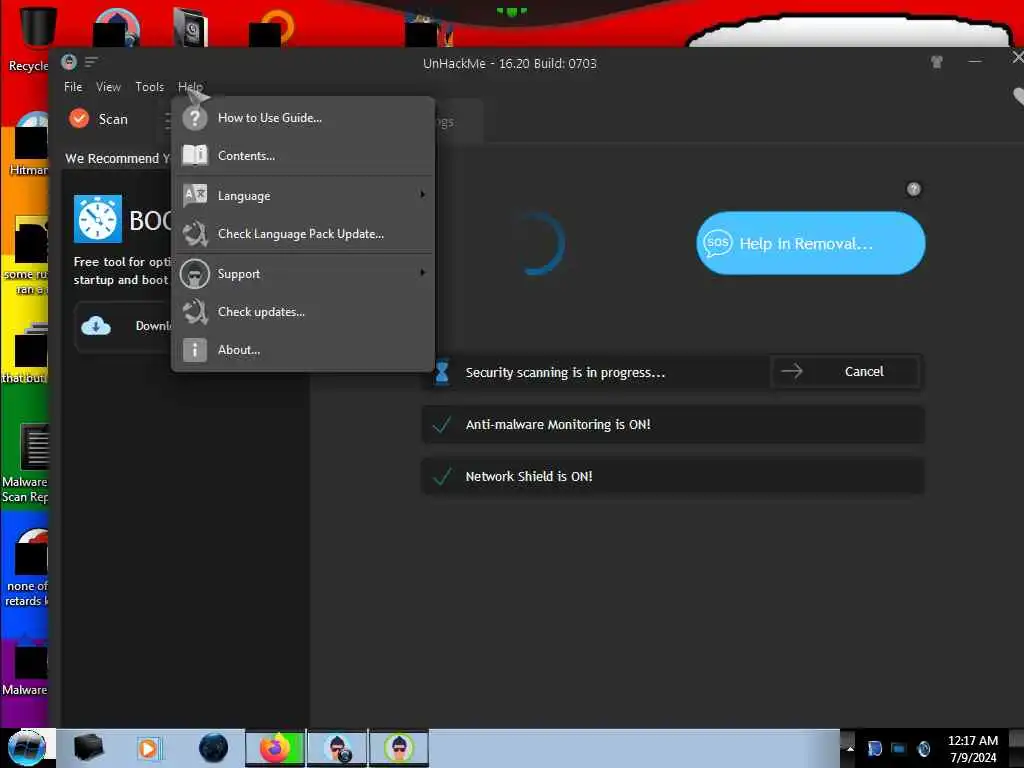Image resolution: width=1024 pixels, height=768 pixels.
Task: Expand the Language submenu
Action: [x=303, y=196]
